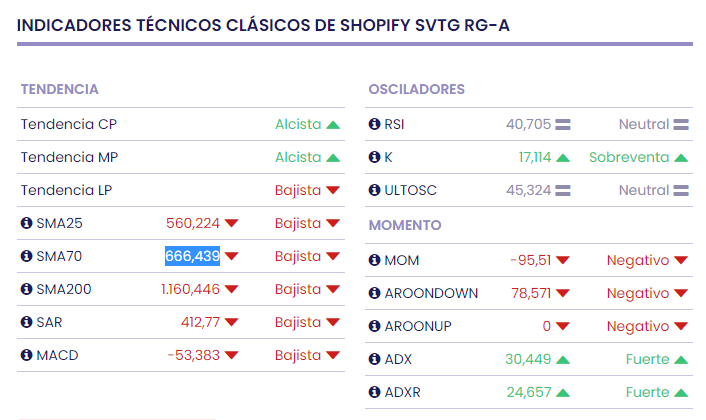Select the highlighted SMA70 value 666,439

[x=192, y=256]
